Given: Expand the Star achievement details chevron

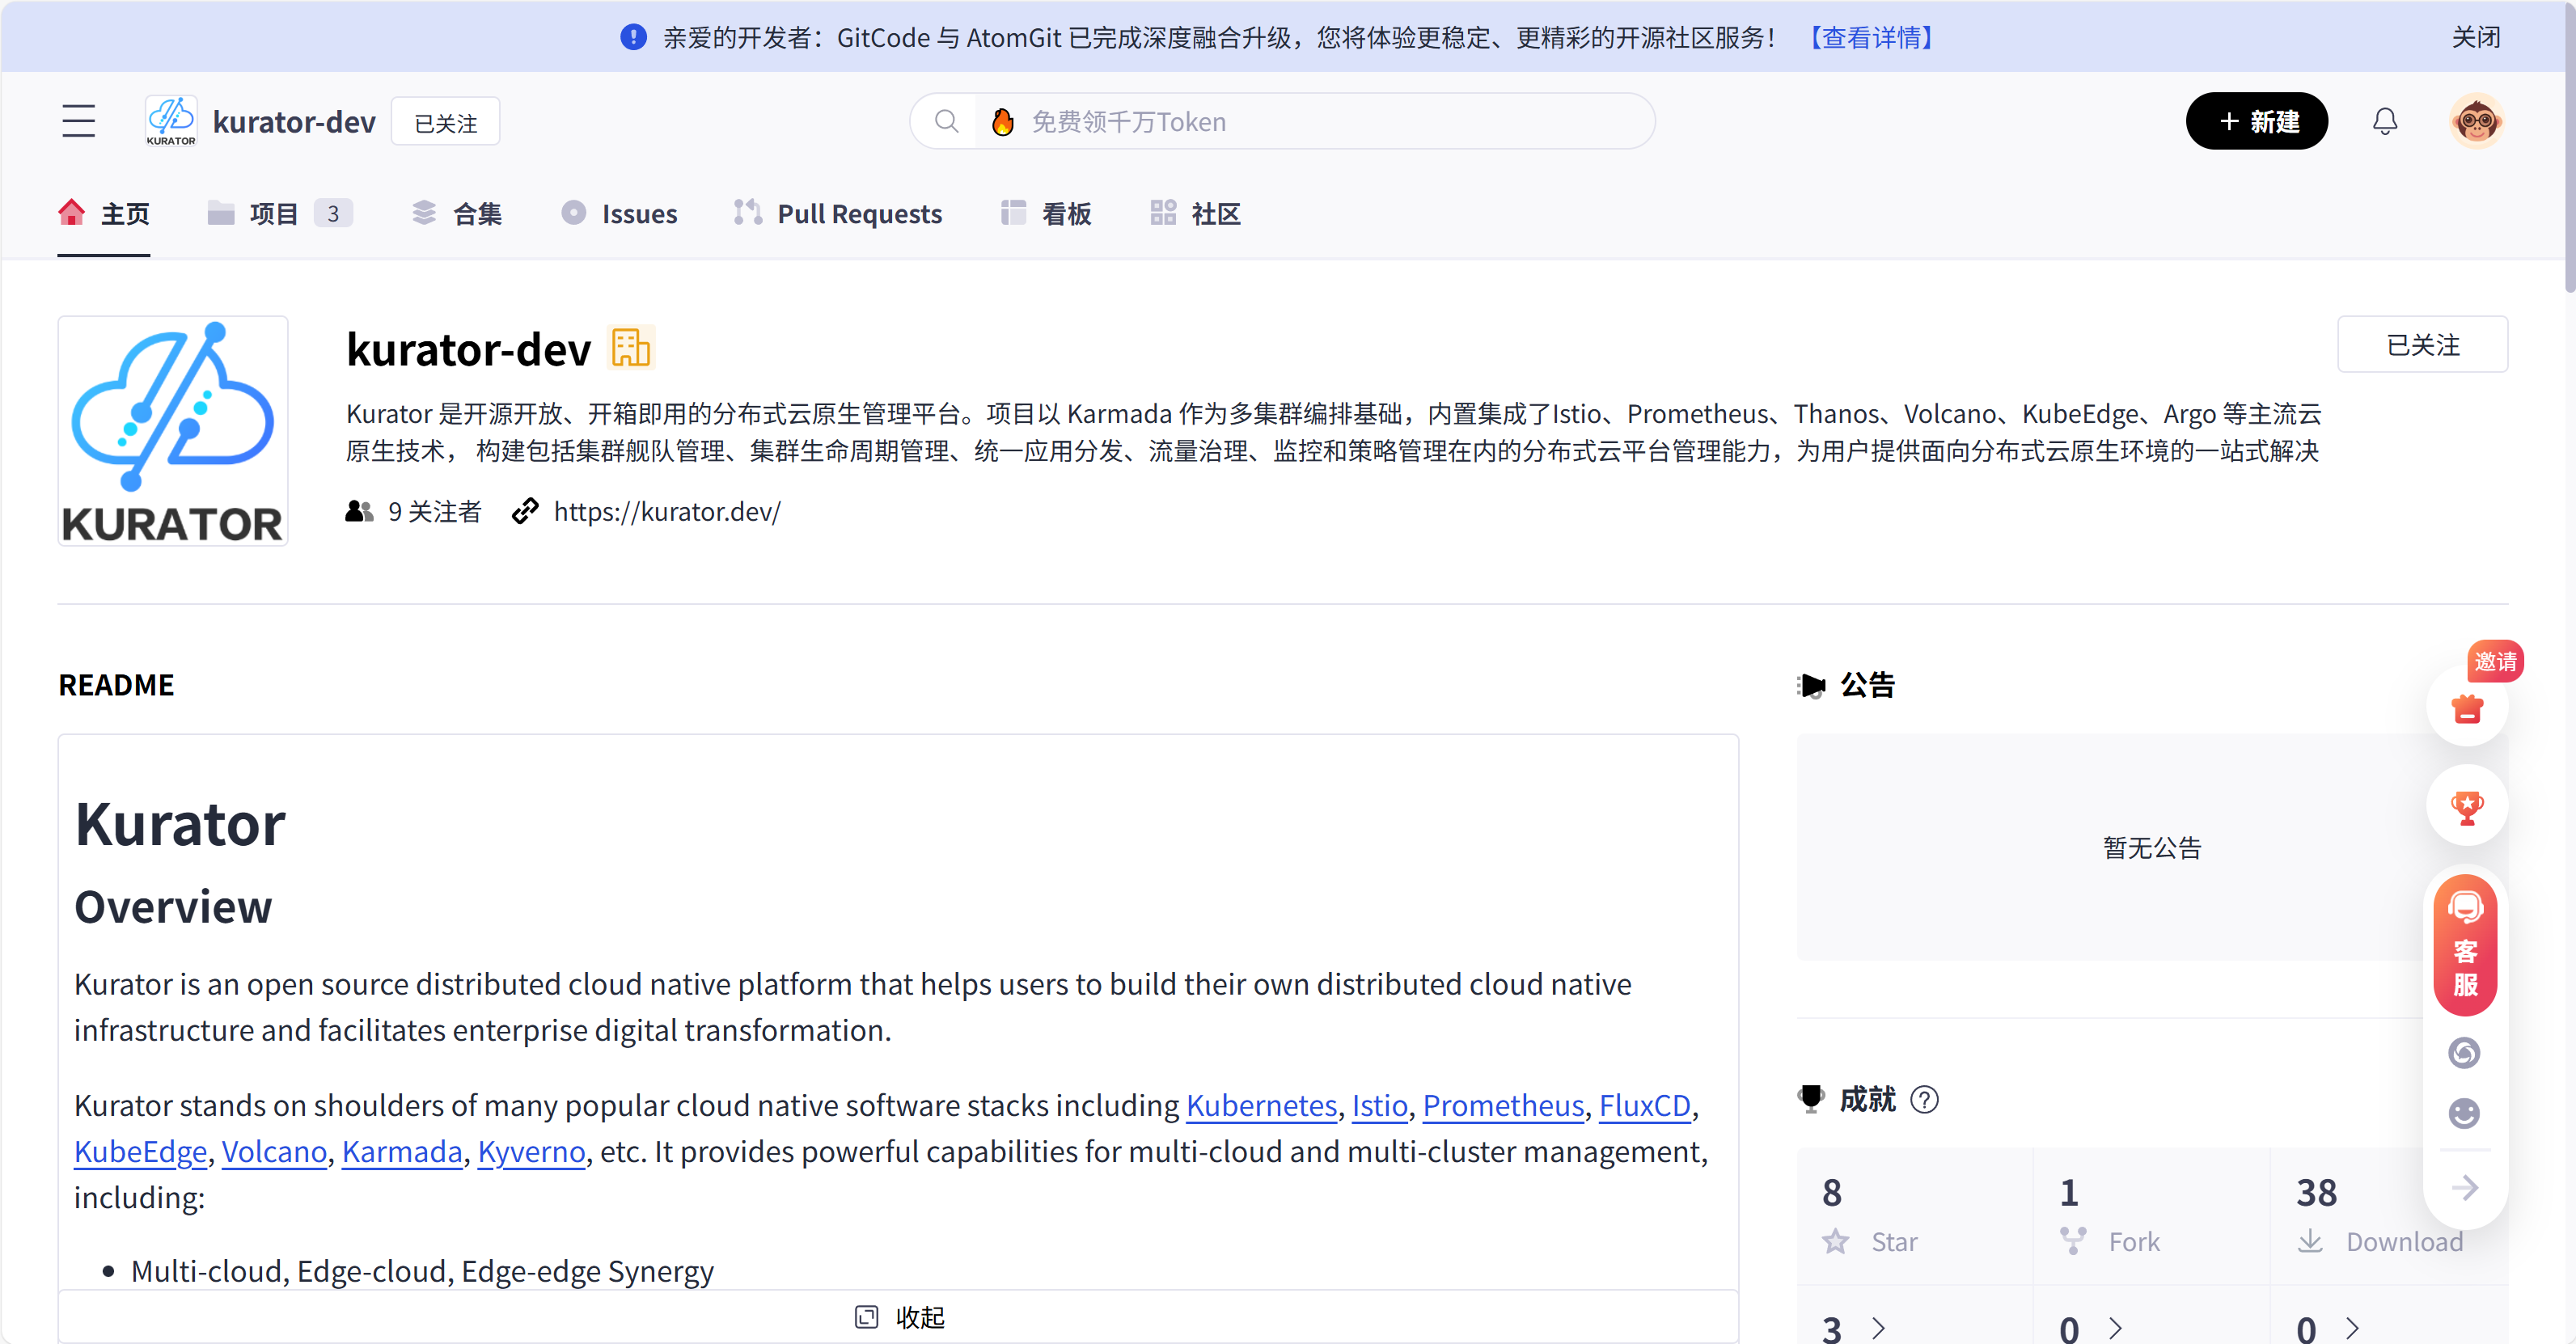Looking at the screenshot, I should (x=1879, y=1327).
